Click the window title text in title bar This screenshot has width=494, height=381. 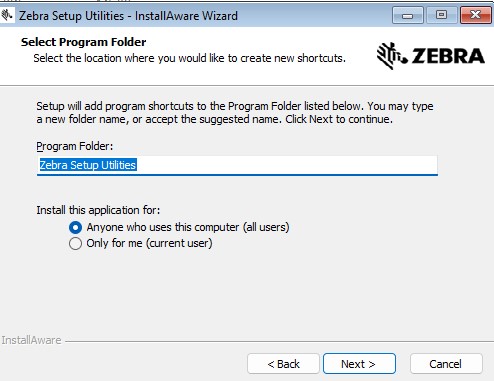click(128, 16)
